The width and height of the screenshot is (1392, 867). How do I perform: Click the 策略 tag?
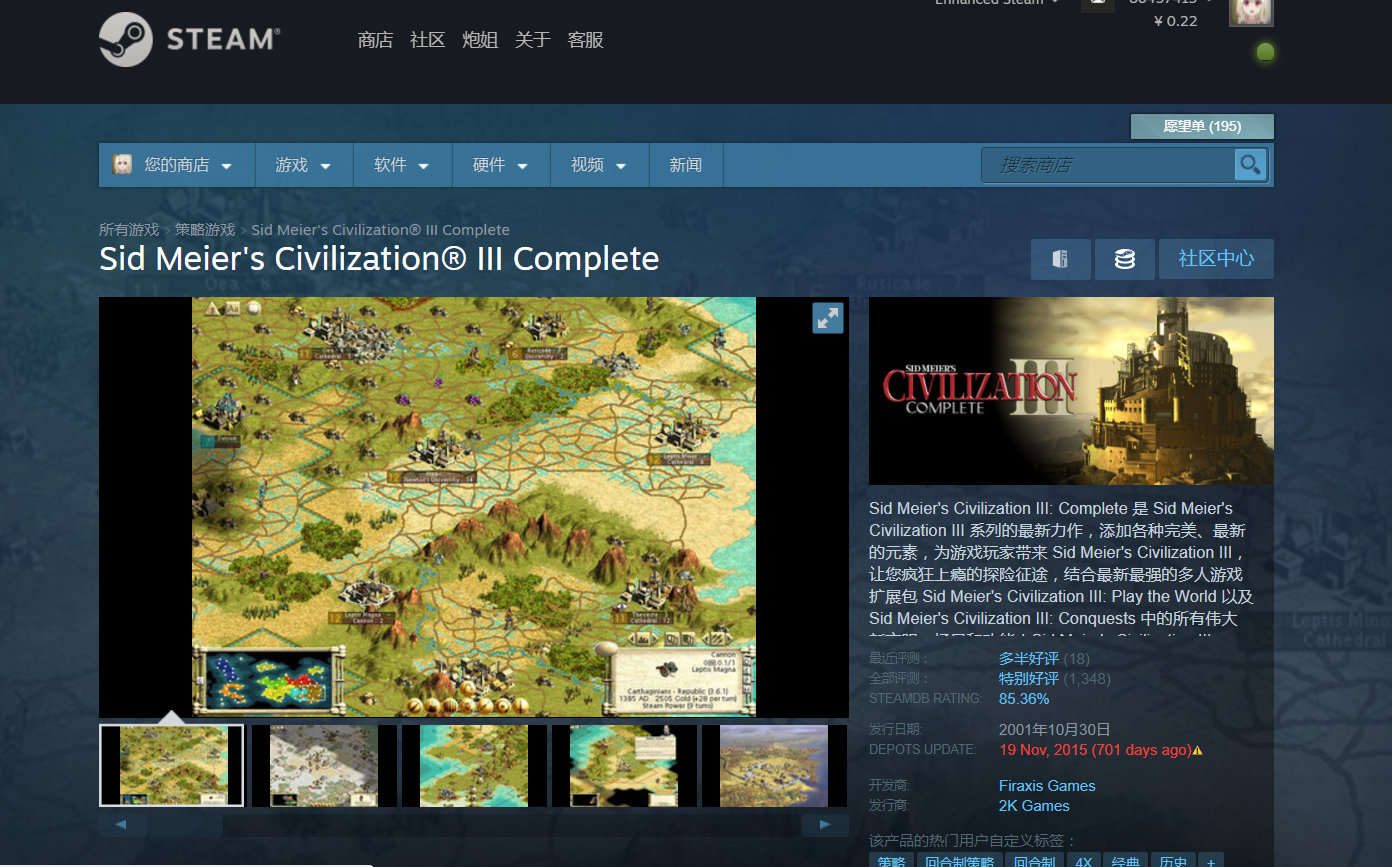pos(891,861)
